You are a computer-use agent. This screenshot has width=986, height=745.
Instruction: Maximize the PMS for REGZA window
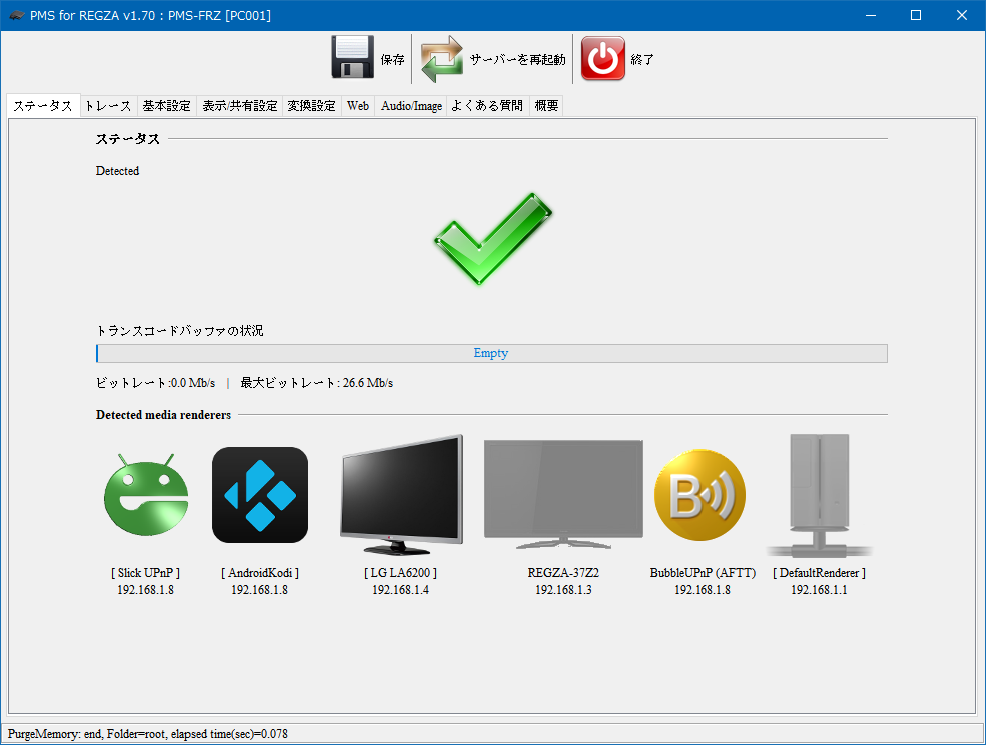(x=915, y=15)
